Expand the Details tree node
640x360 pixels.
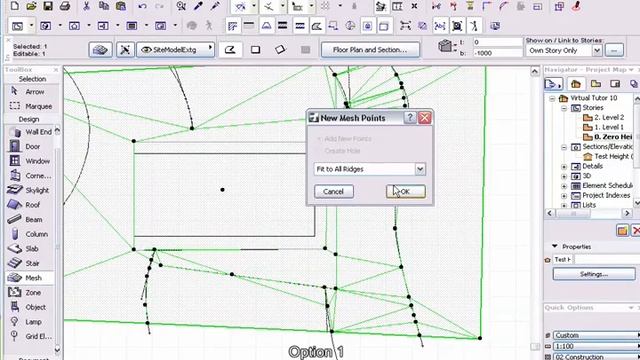[x=564, y=167]
